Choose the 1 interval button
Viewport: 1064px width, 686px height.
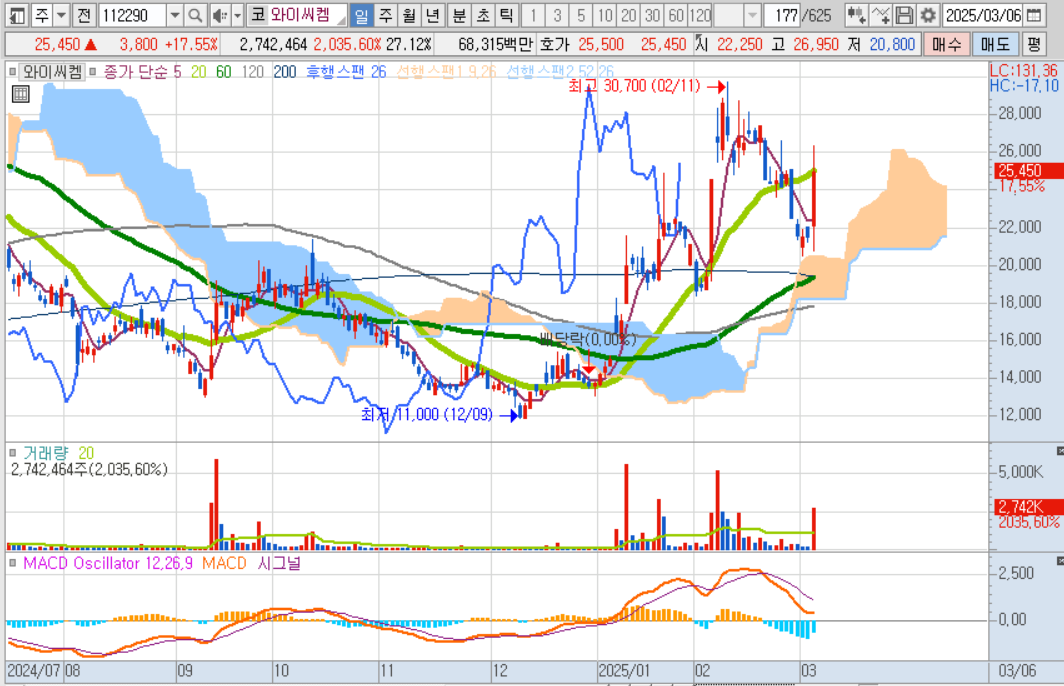533,14
